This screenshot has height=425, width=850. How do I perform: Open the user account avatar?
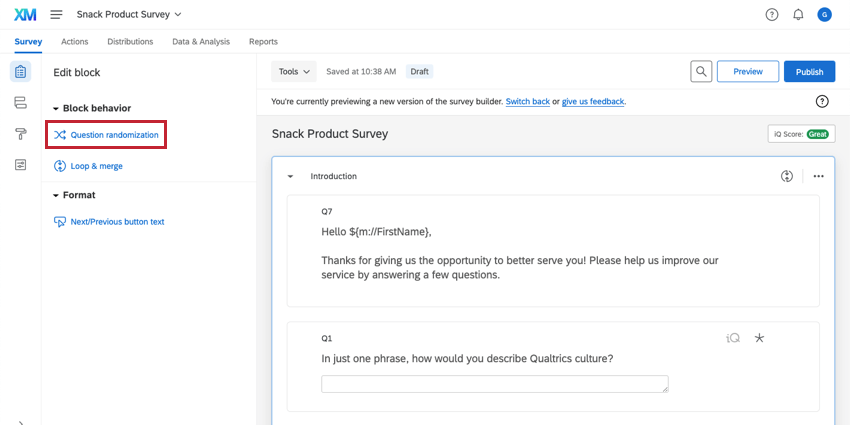[x=824, y=14]
